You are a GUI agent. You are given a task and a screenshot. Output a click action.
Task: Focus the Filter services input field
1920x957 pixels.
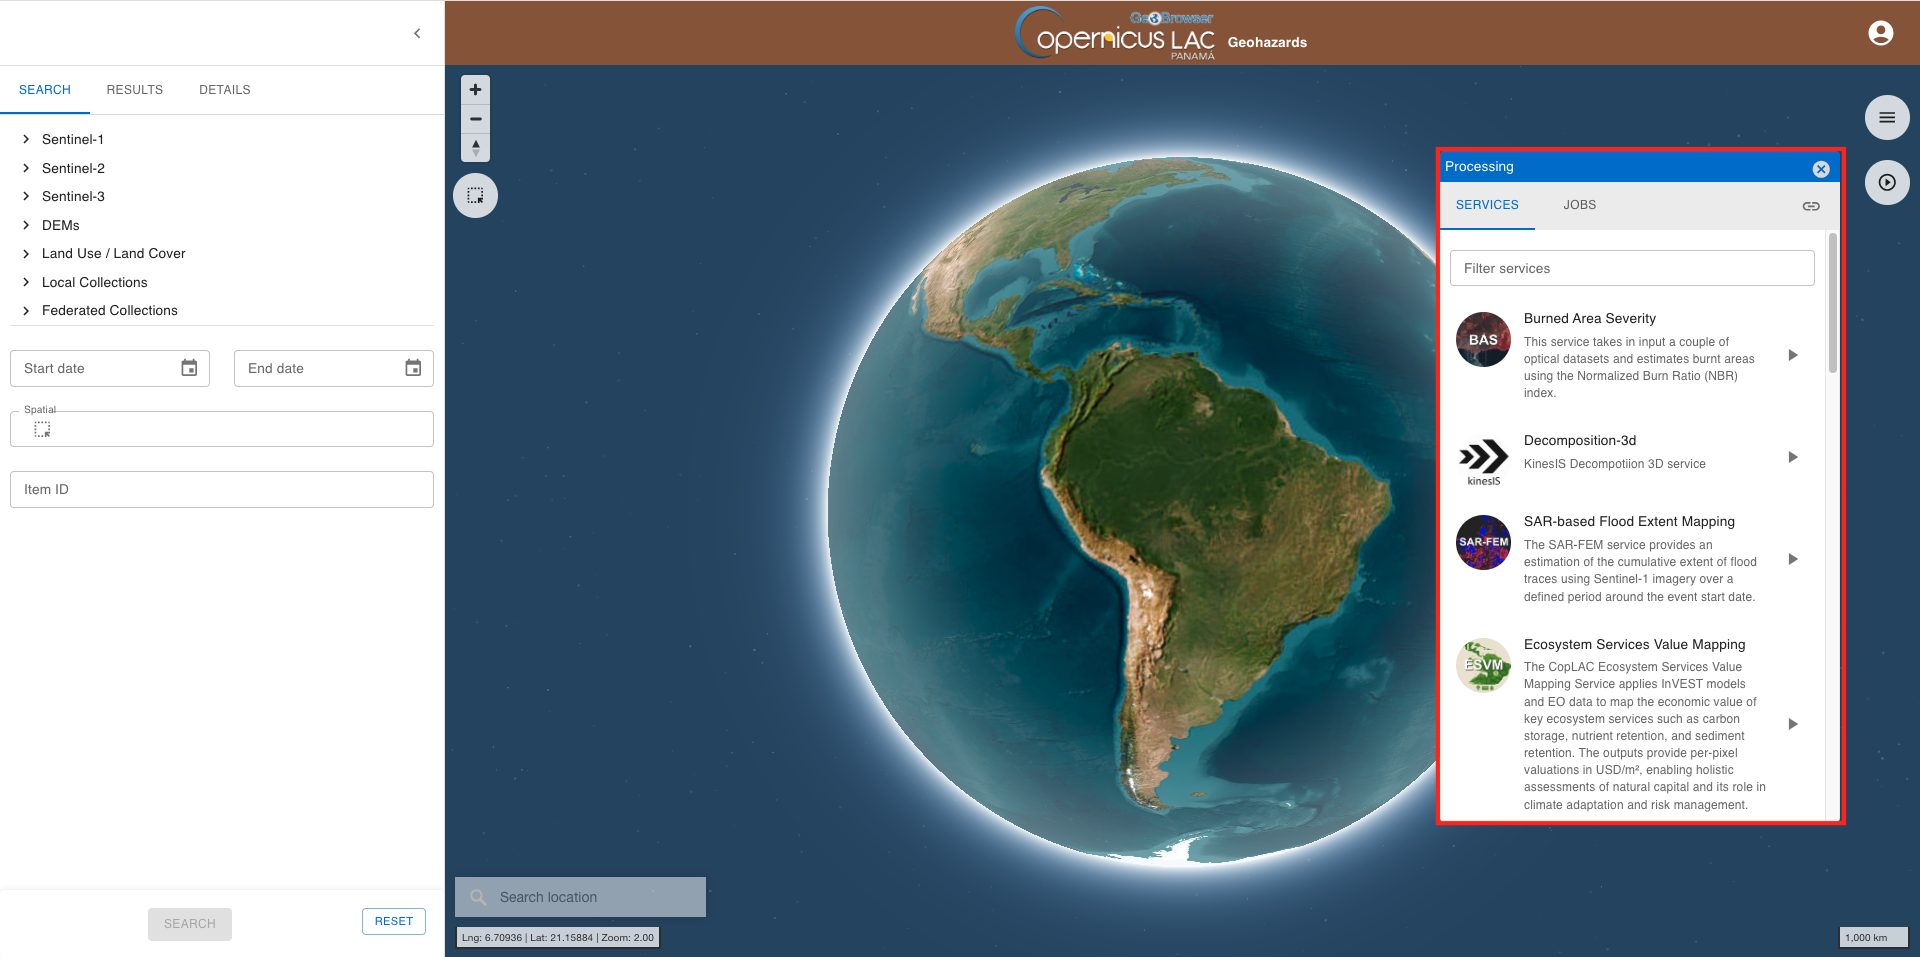tap(1631, 269)
